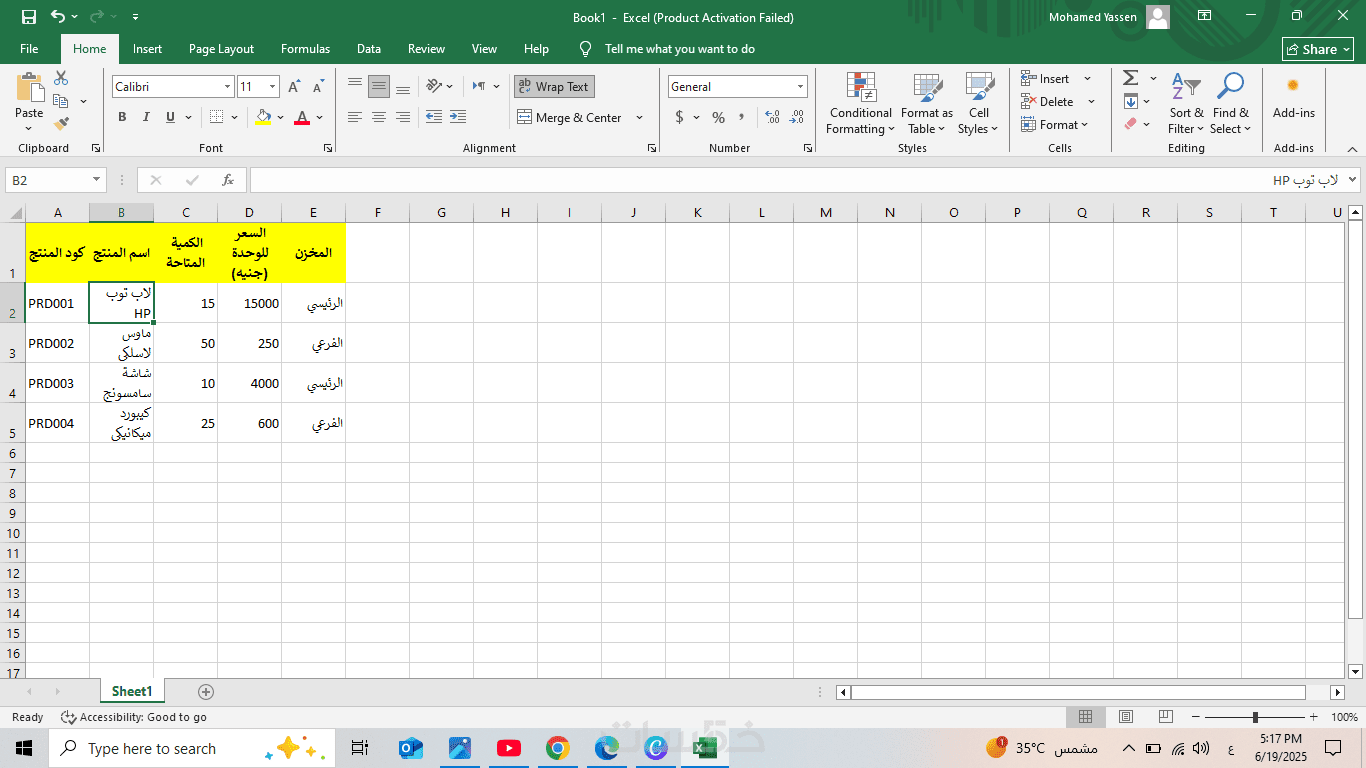
Task: Open the Name Box dropdown arrow
Action: (97, 180)
